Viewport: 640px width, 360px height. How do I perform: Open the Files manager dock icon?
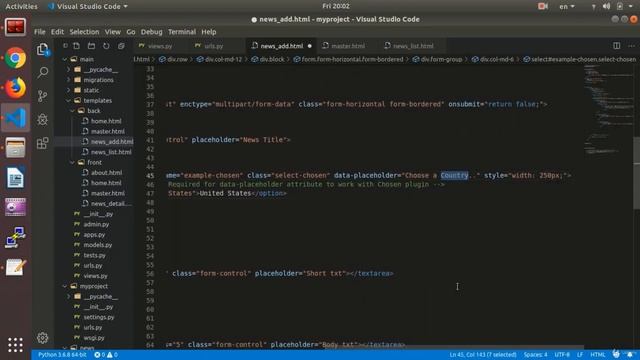click(x=16, y=147)
